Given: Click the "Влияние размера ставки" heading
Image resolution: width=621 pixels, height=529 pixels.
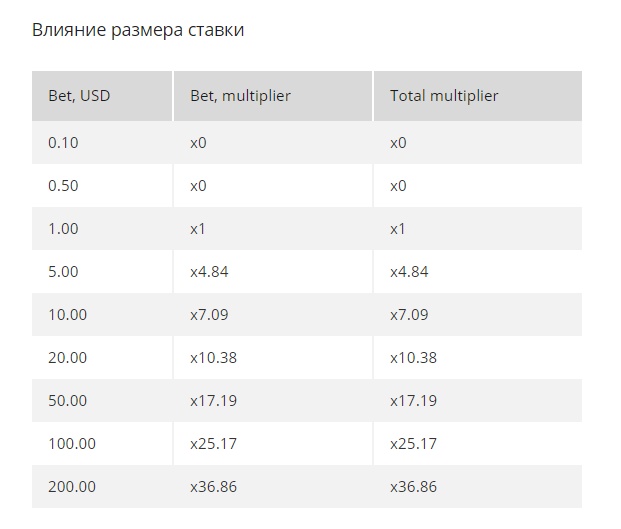Looking at the screenshot, I should click(x=138, y=30).
